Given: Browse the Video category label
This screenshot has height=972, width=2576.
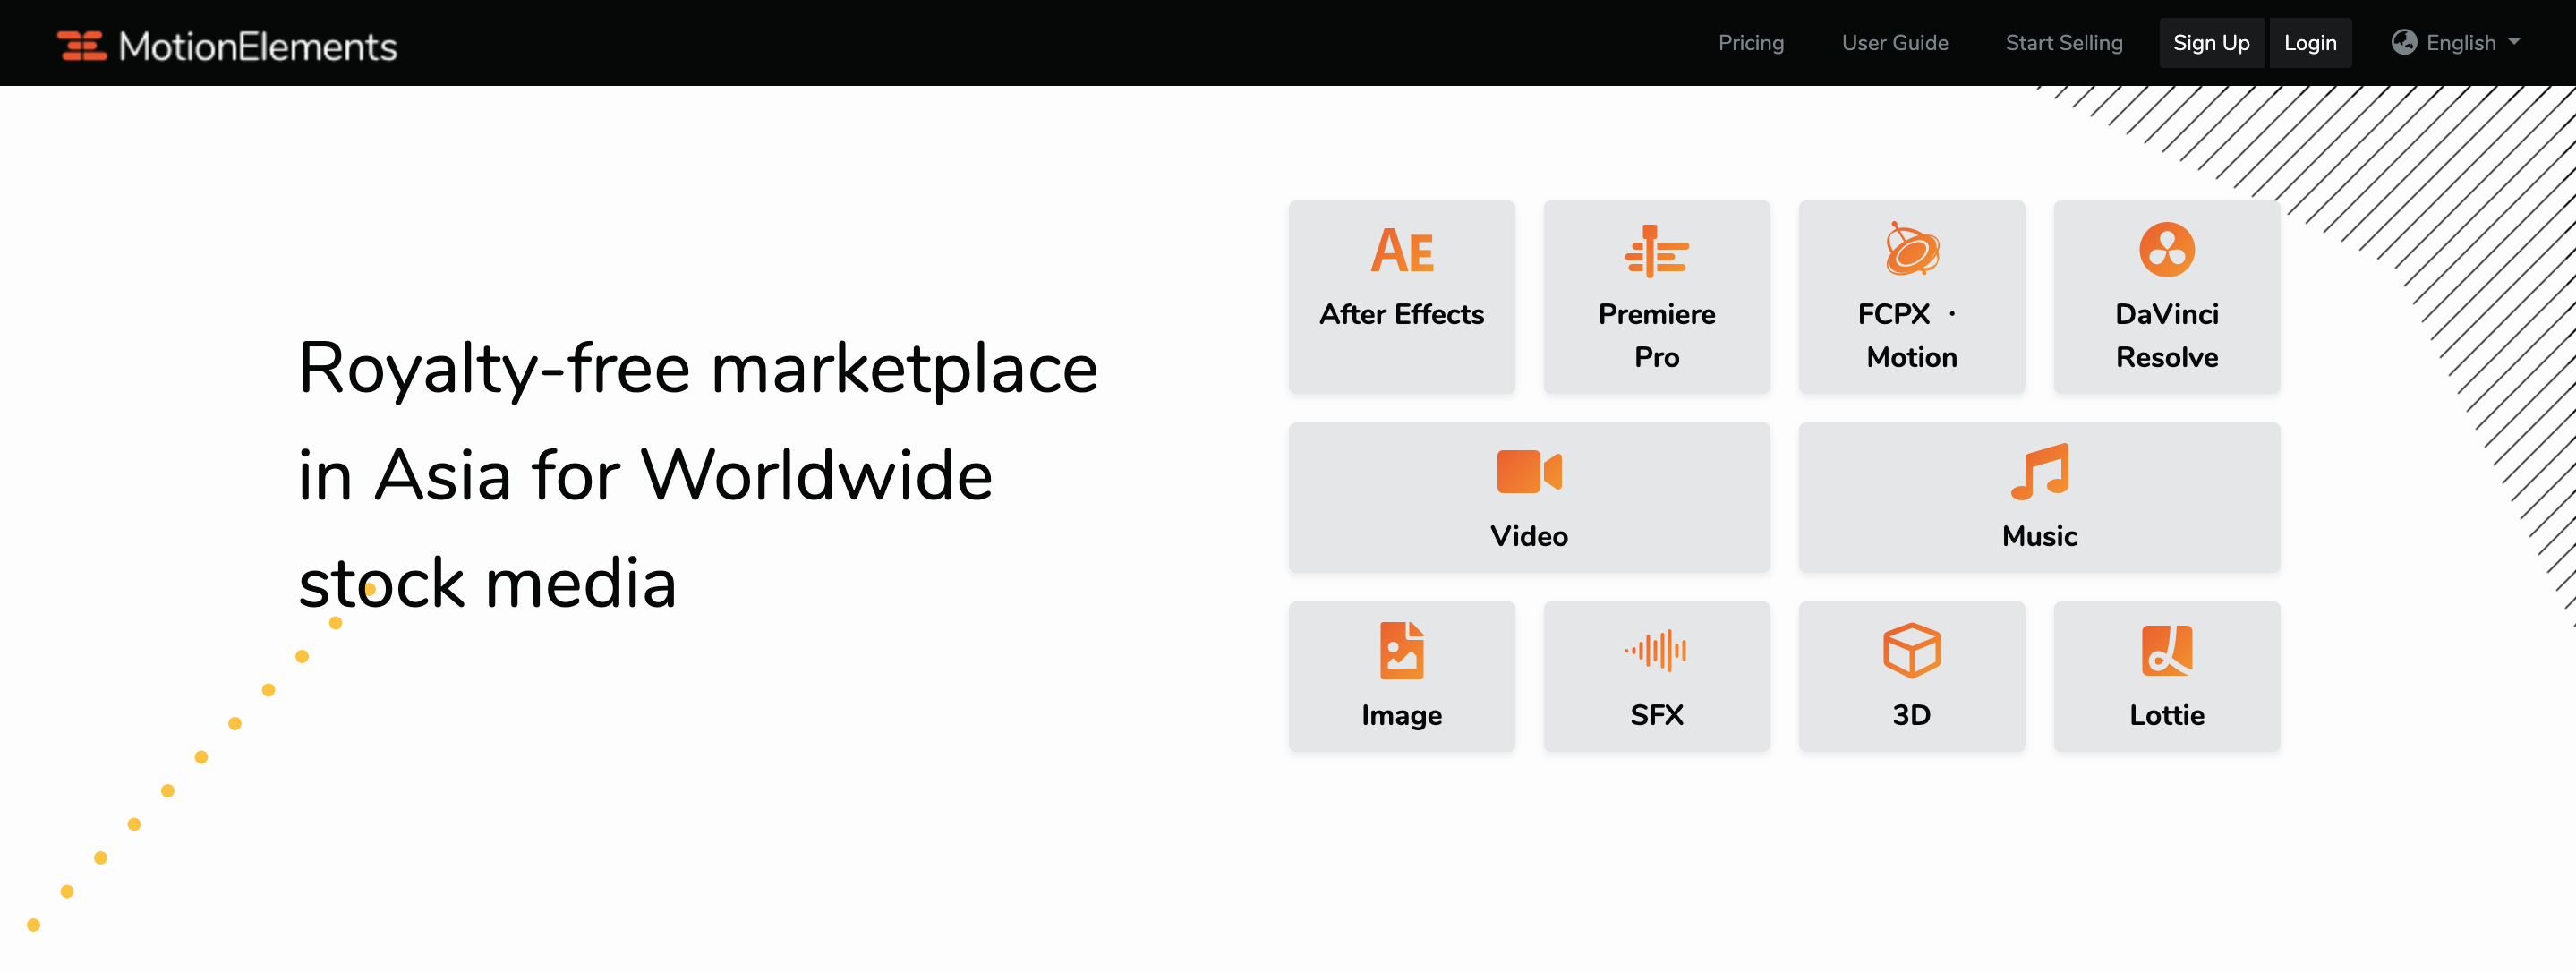Looking at the screenshot, I should (1529, 536).
